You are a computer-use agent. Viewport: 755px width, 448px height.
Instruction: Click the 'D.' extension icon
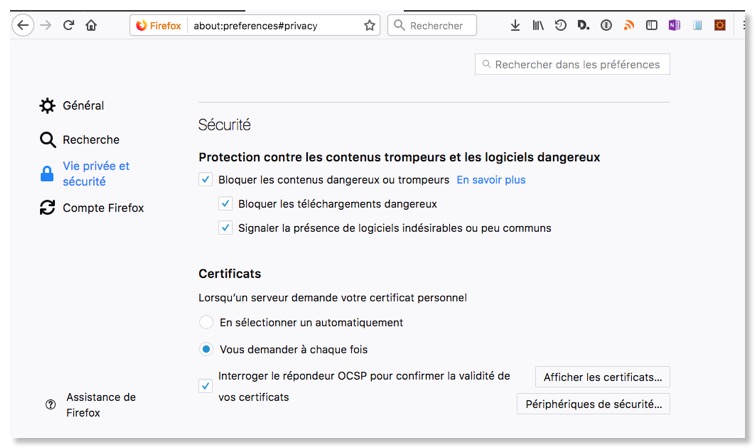point(583,25)
